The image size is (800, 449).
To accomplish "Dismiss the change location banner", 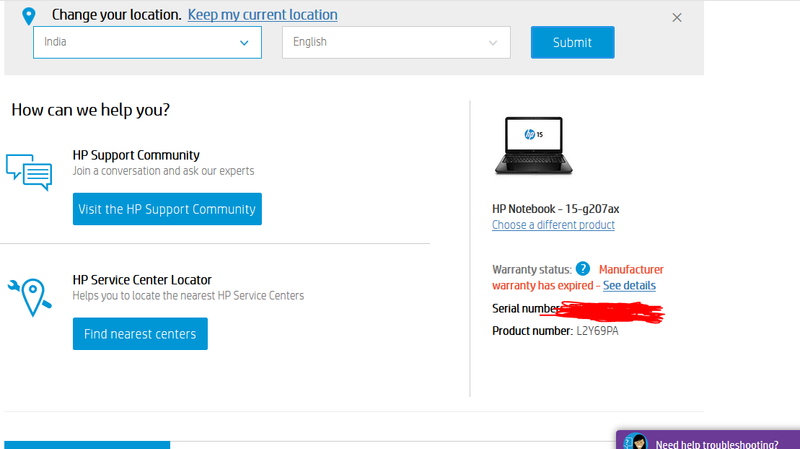I will coord(677,18).
